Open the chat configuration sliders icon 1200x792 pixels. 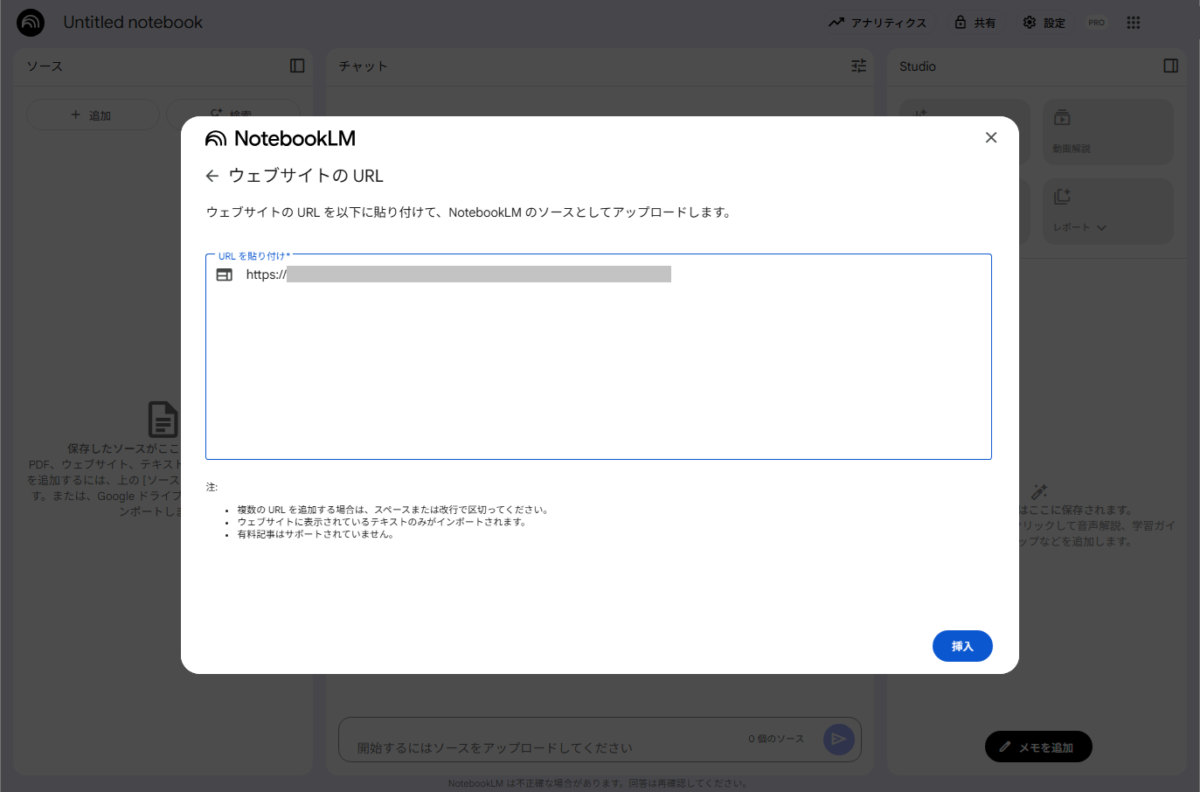[859, 66]
